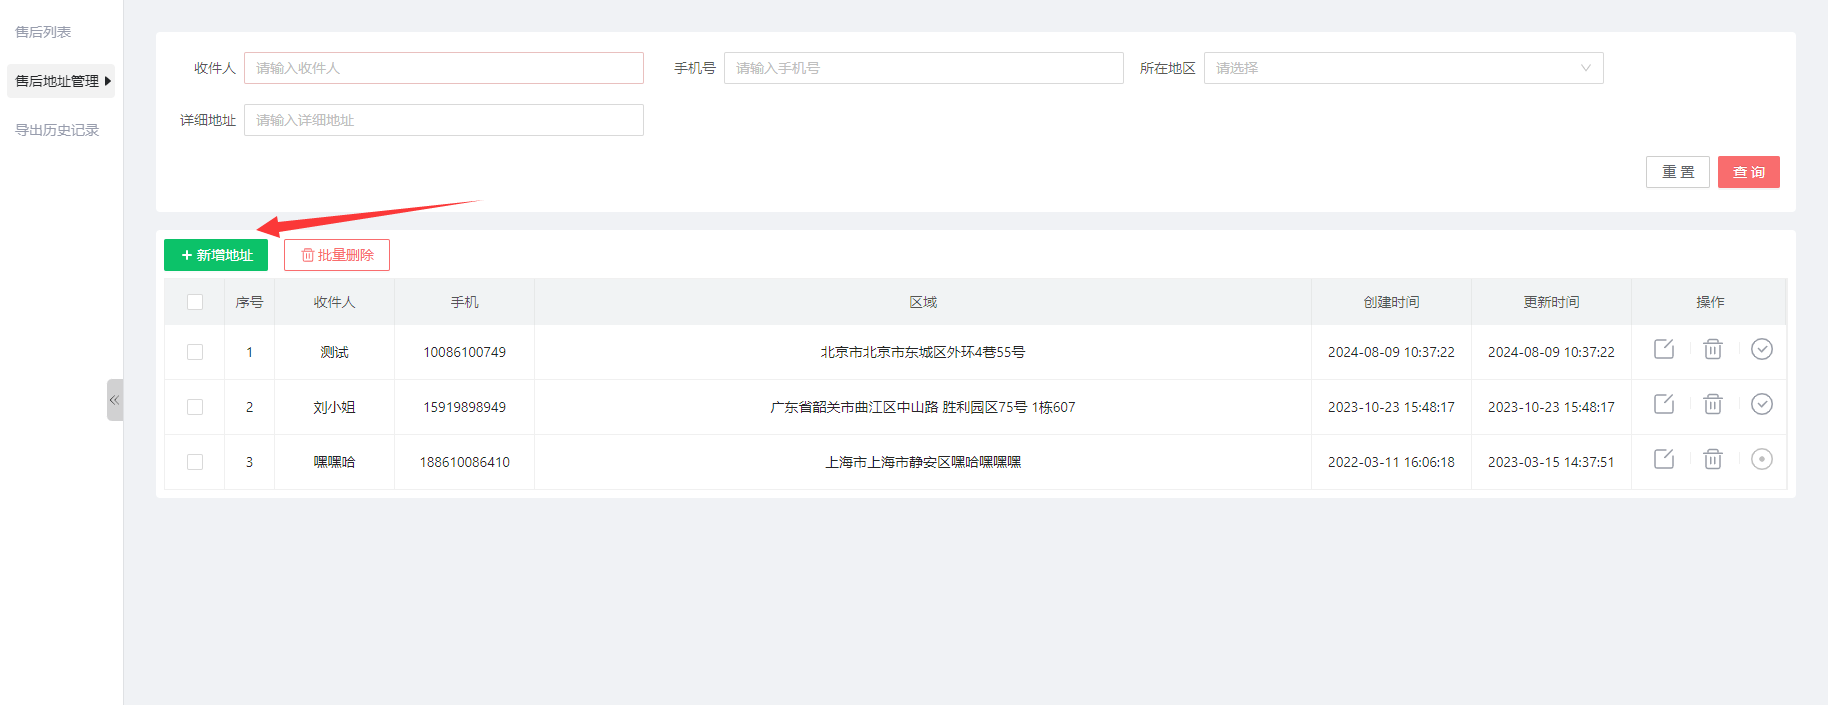Focus the 手机号 input field
The height and width of the screenshot is (705, 1828).
click(x=923, y=68)
